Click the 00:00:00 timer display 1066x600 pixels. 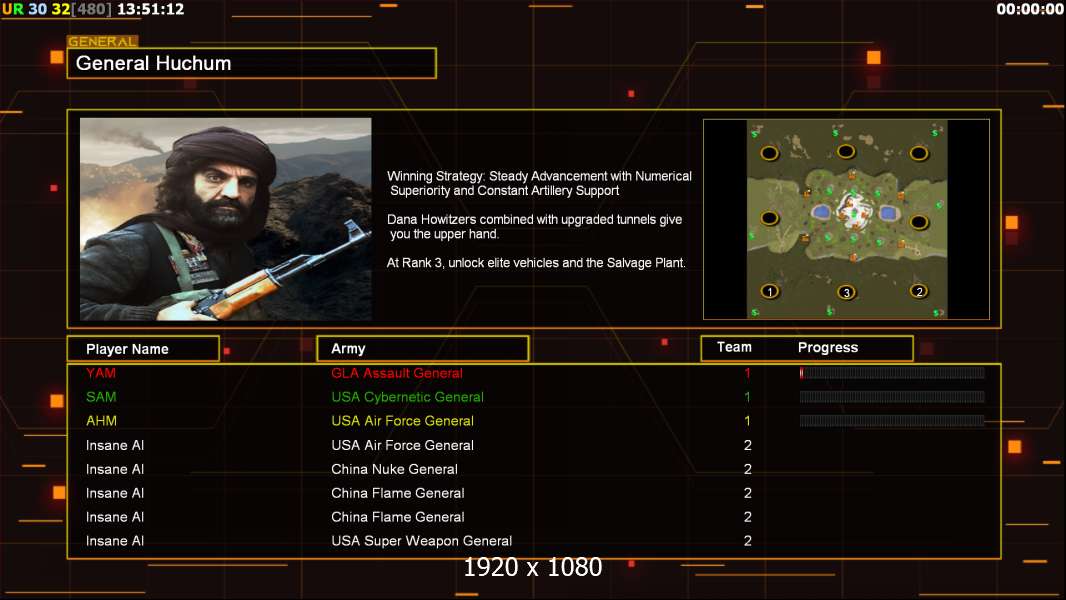click(x=1030, y=9)
